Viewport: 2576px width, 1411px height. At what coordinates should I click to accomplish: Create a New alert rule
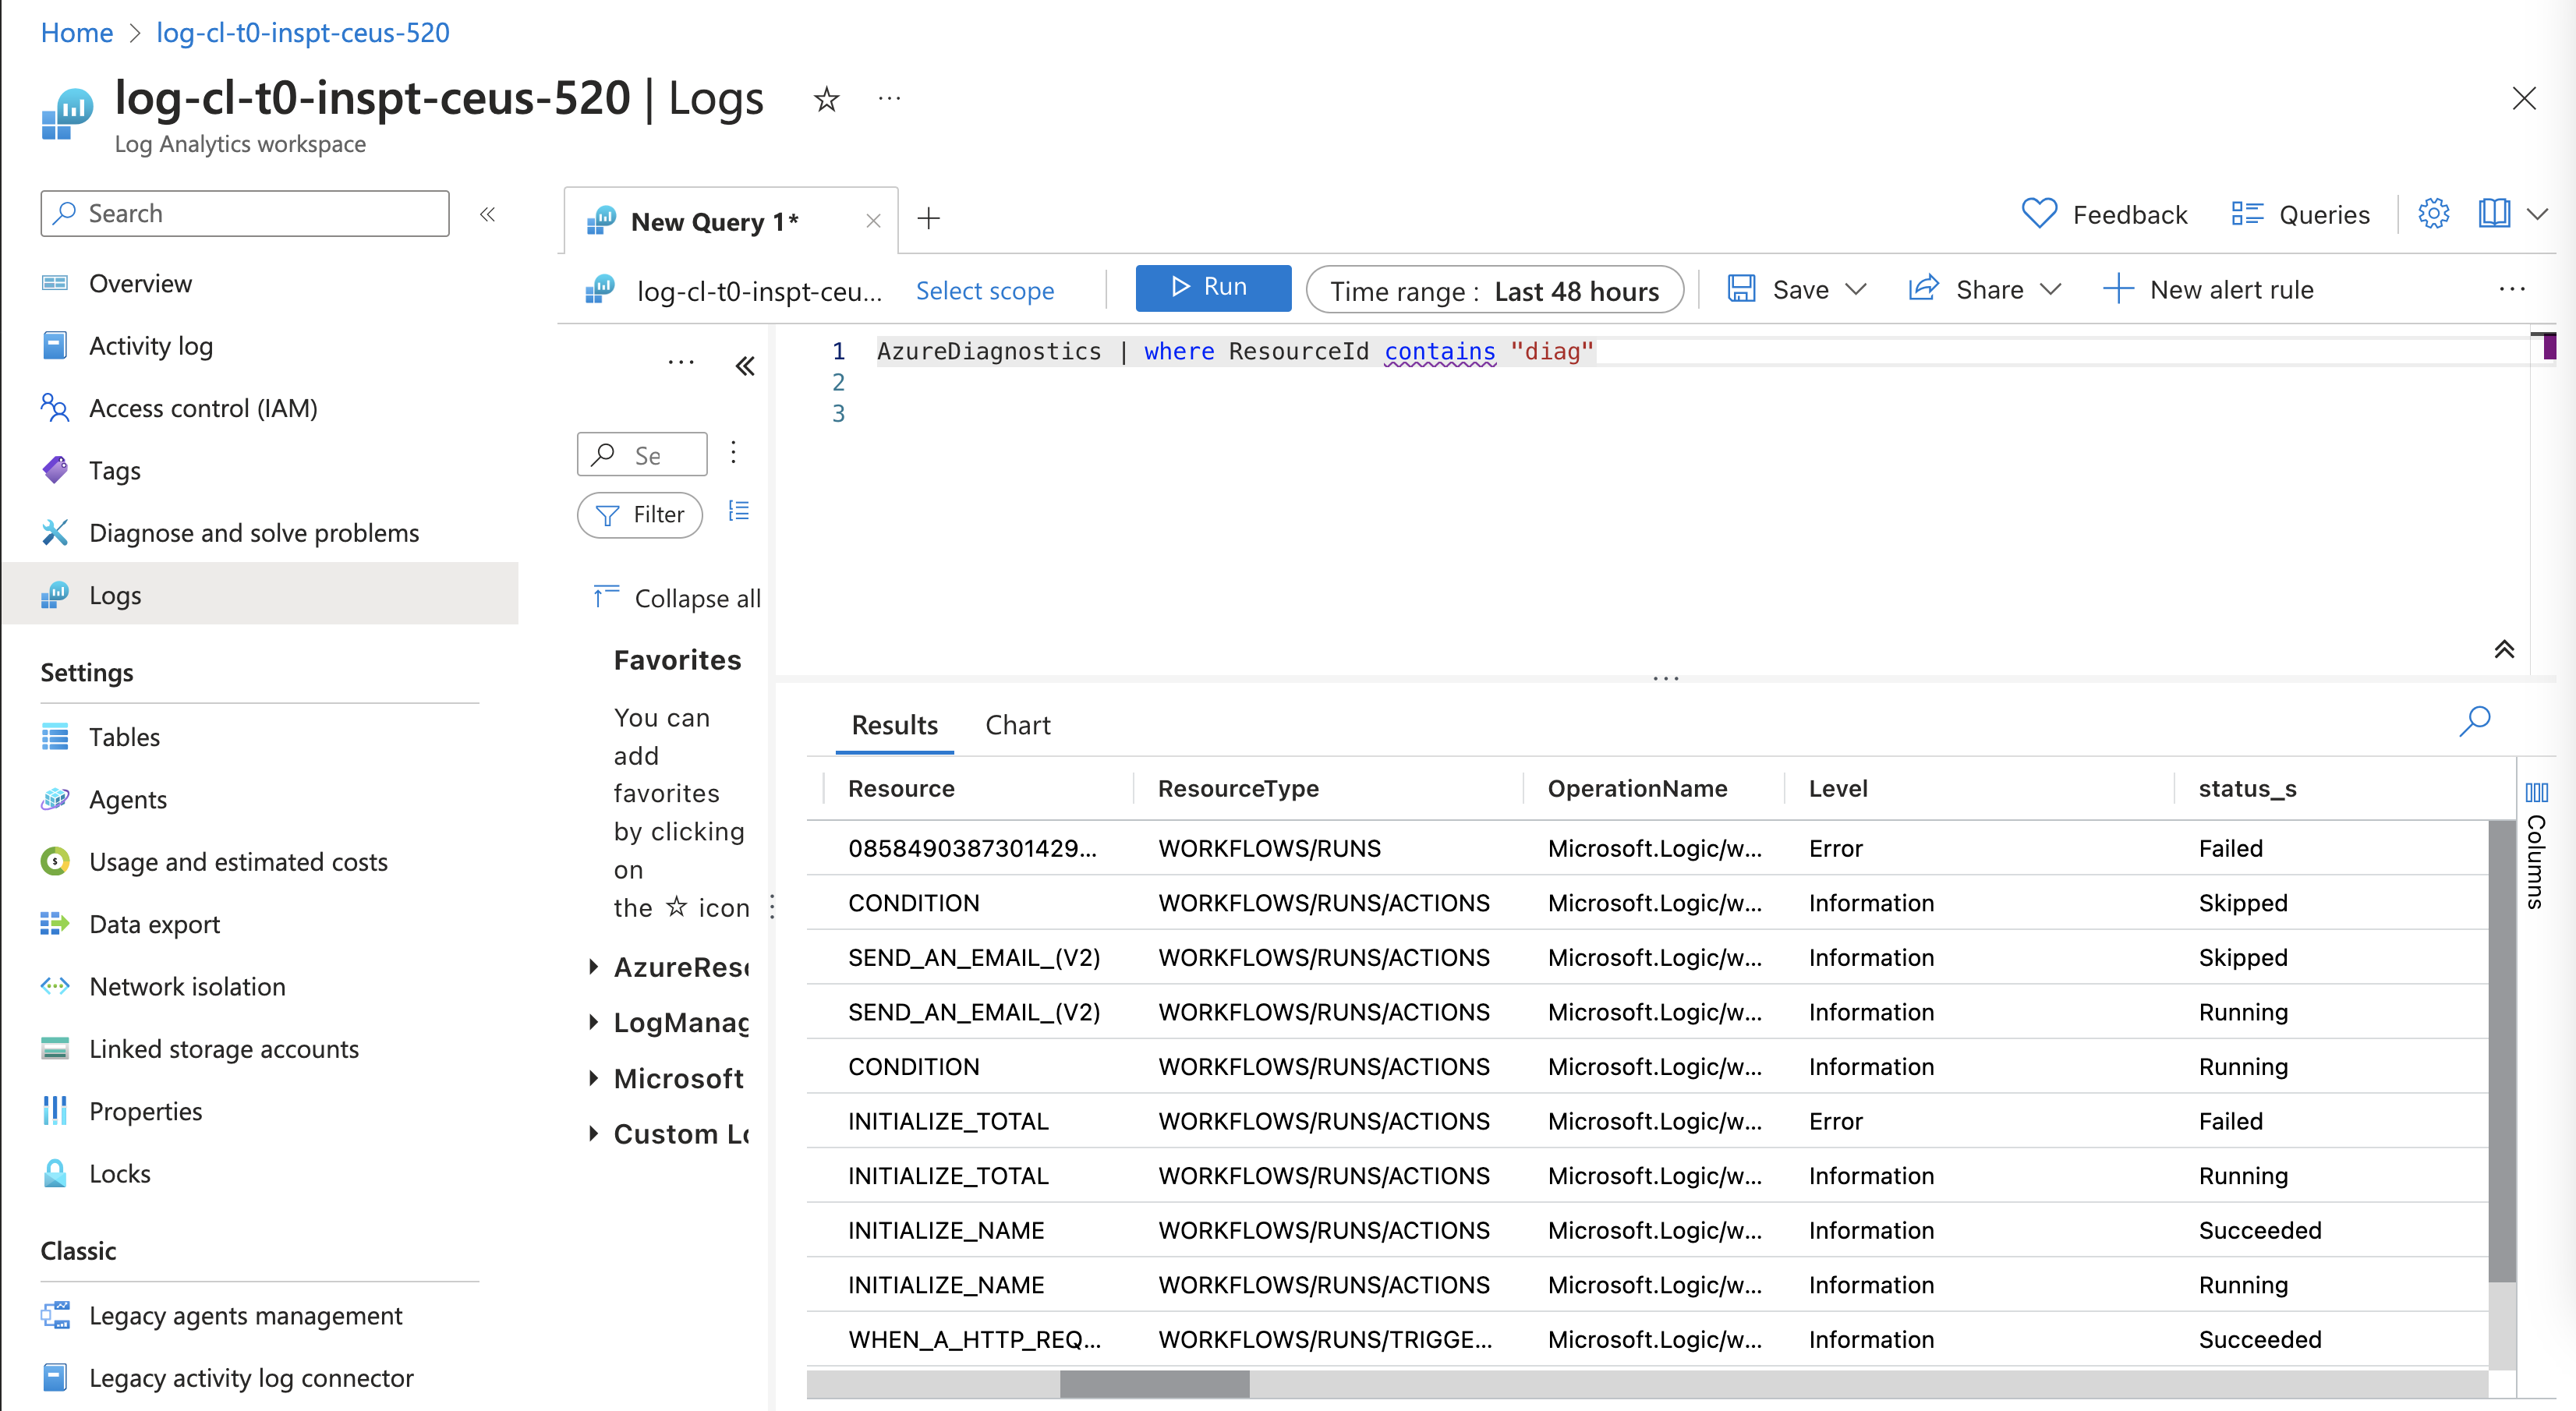2208,289
